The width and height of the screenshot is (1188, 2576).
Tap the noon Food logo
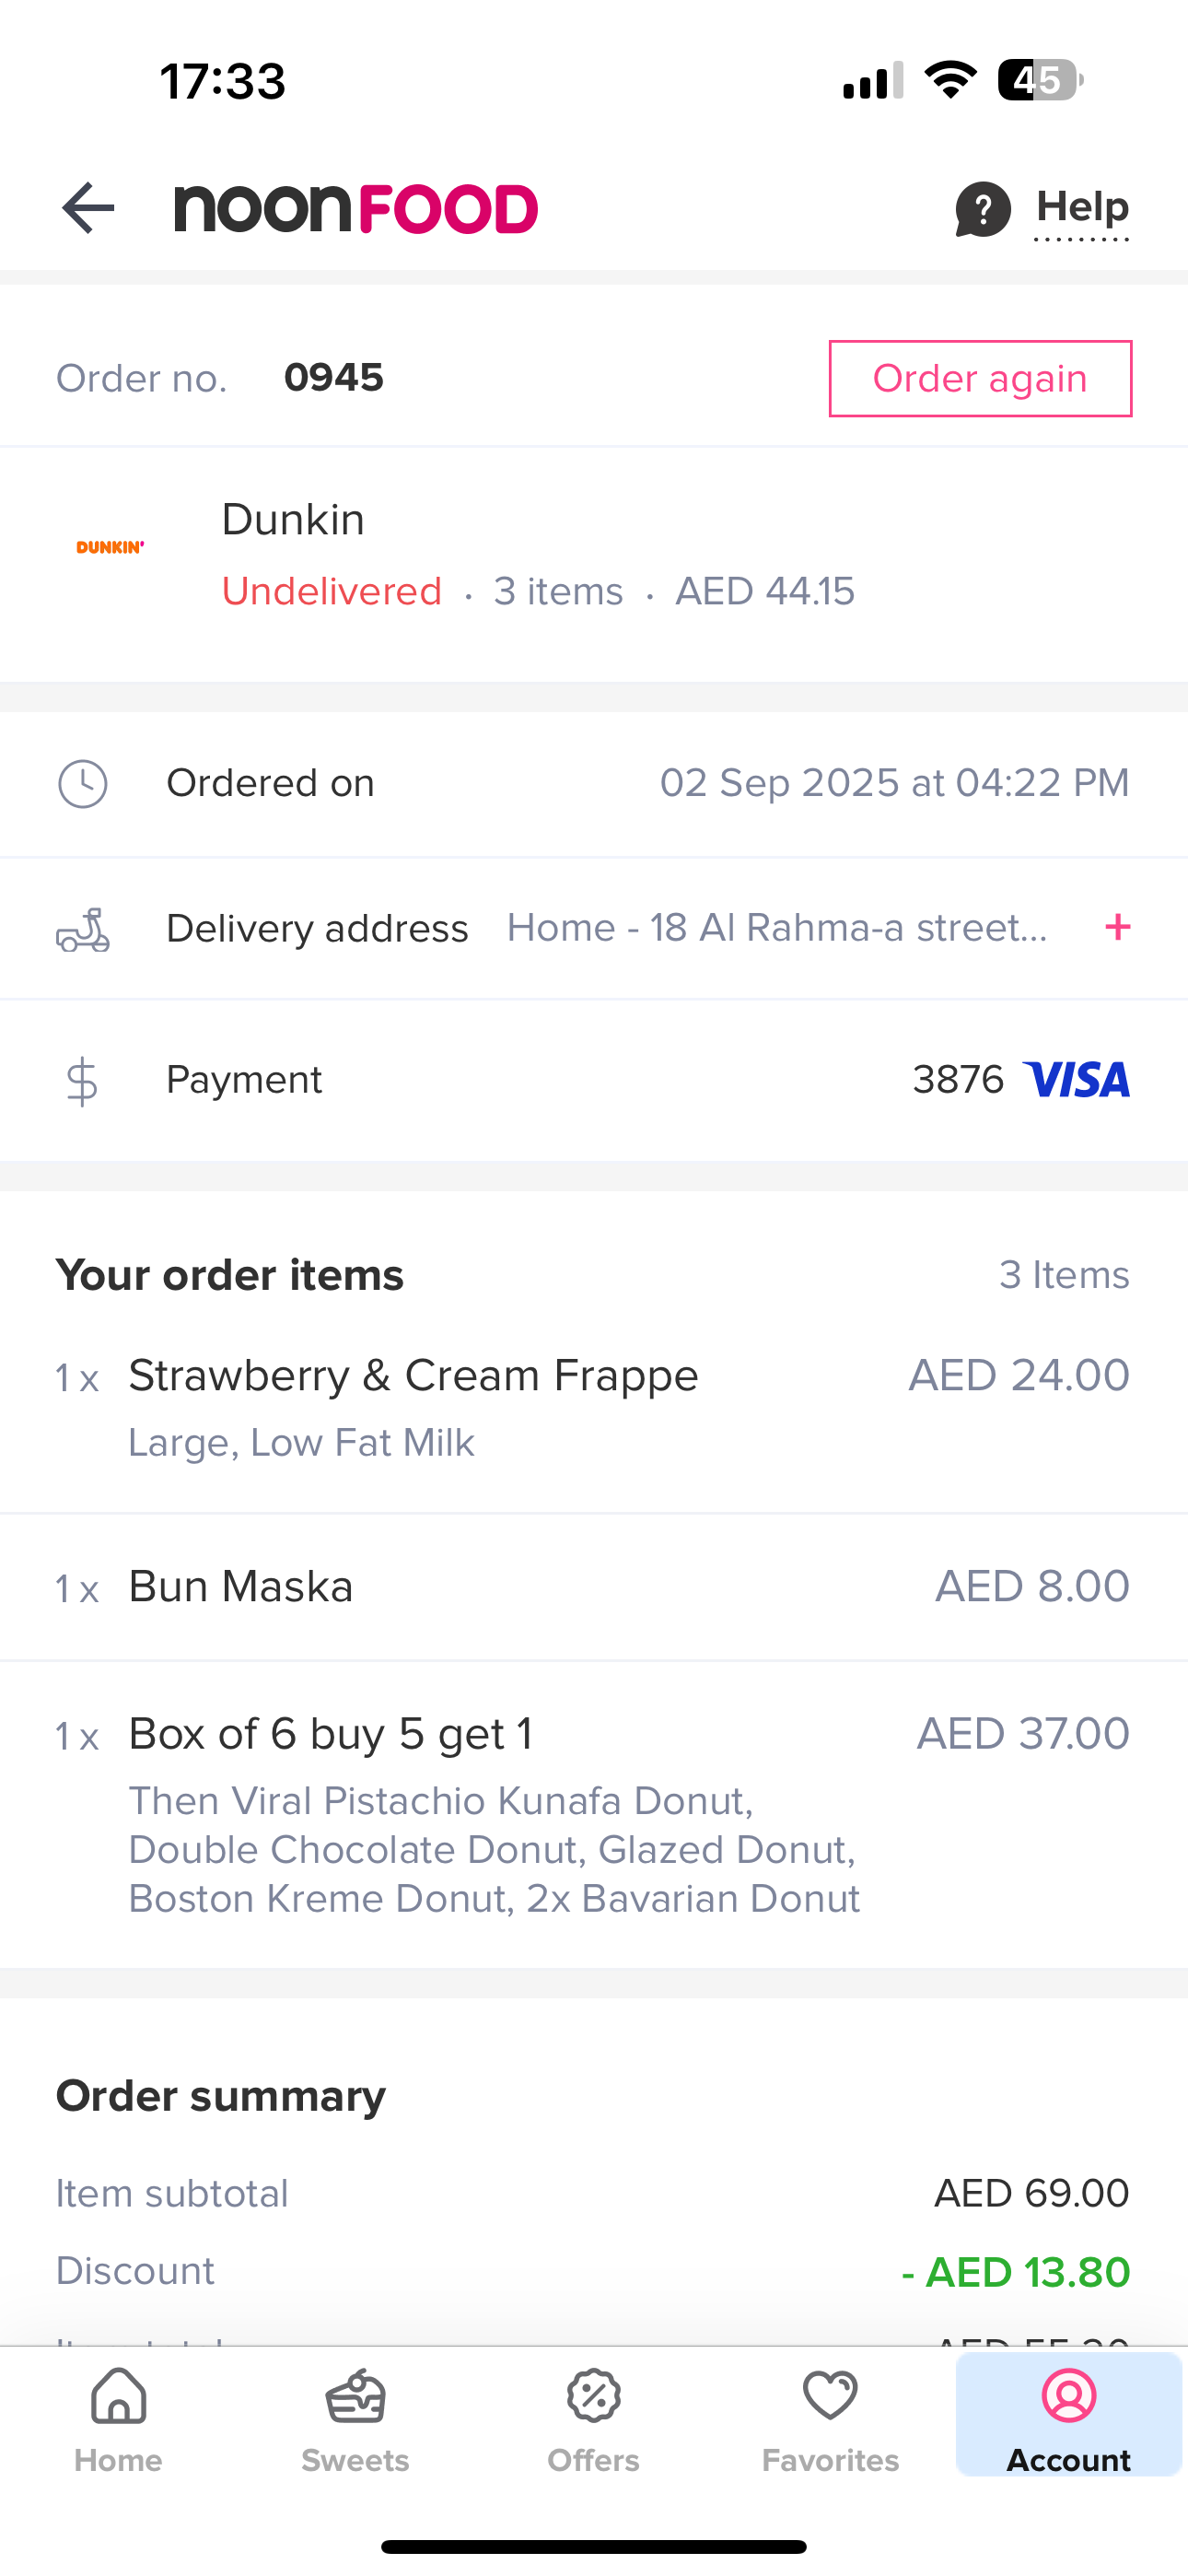[356, 209]
